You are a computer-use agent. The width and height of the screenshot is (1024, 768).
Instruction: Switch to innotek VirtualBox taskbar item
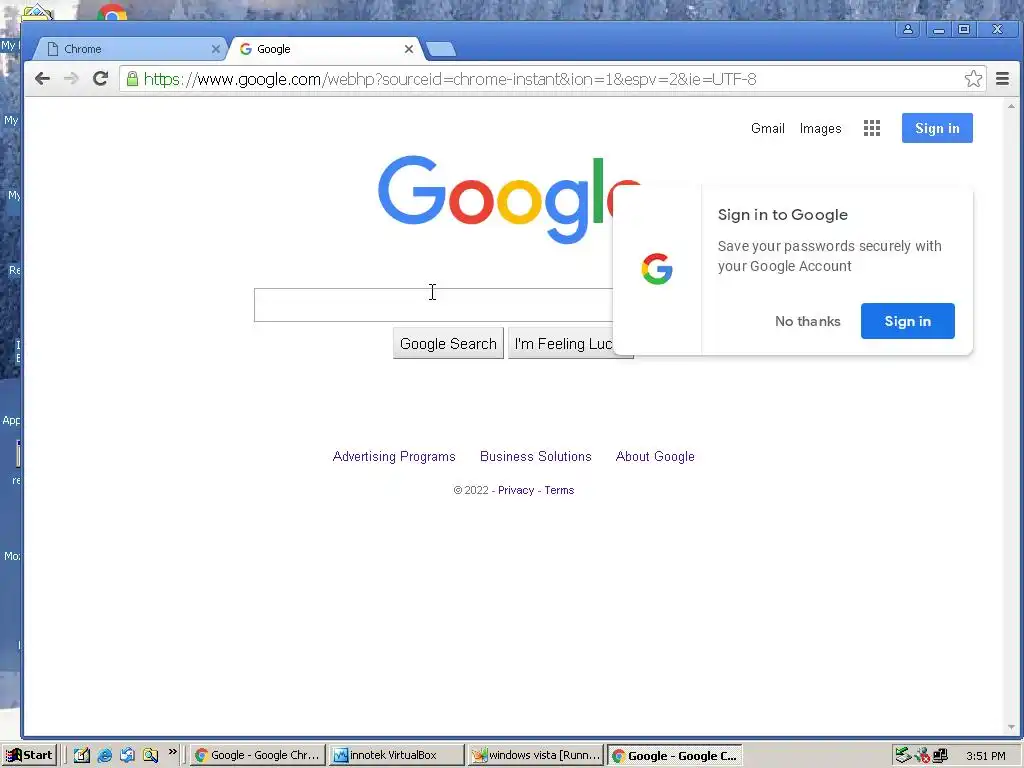pyautogui.click(x=396, y=755)
